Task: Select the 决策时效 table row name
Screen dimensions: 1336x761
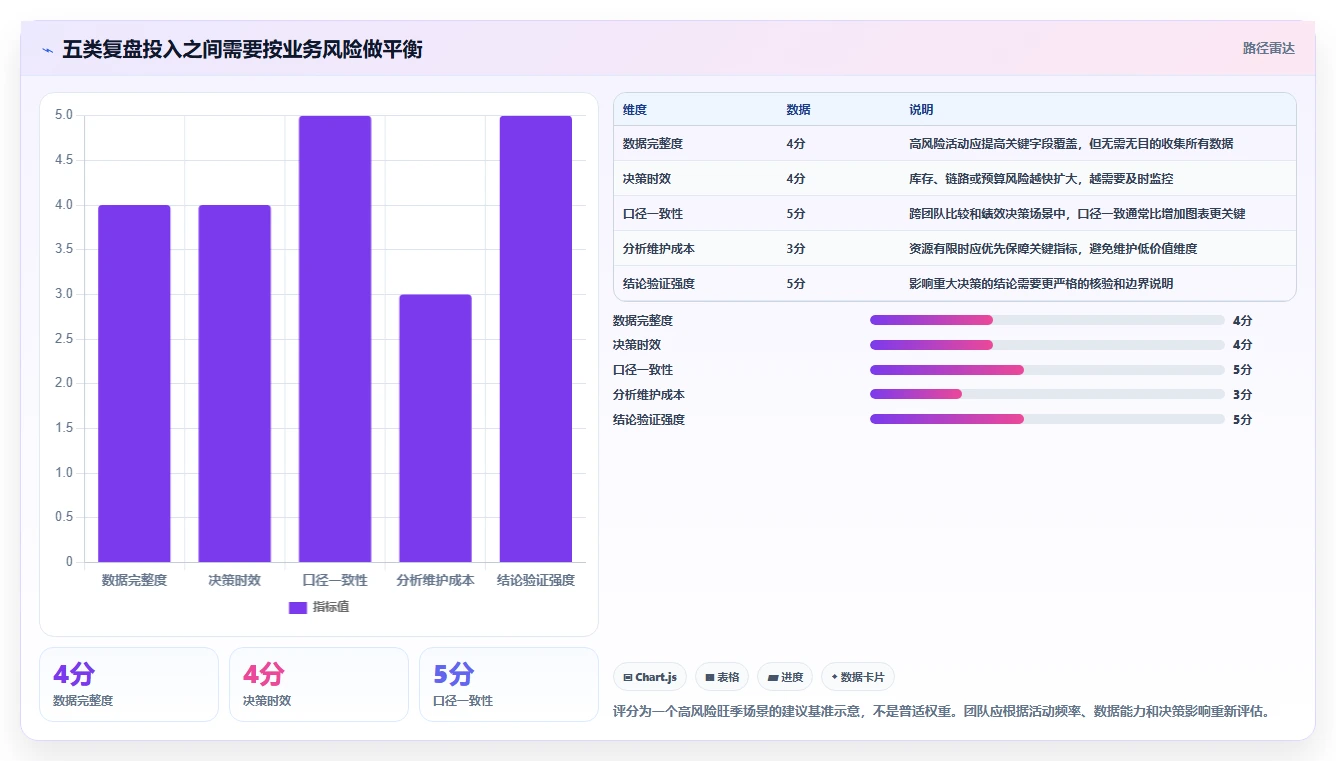Action: tap(647, 179)
